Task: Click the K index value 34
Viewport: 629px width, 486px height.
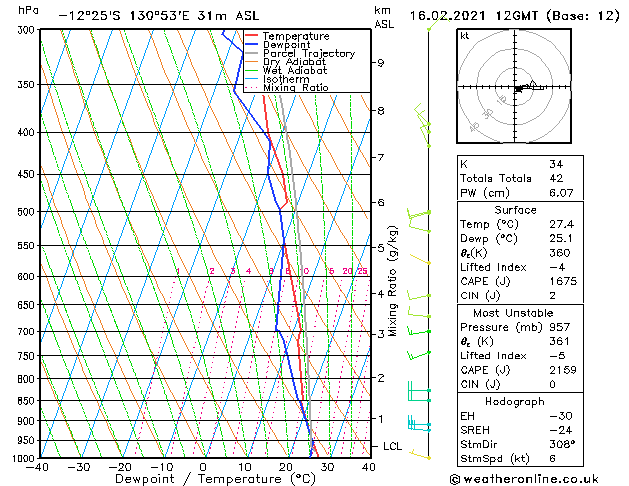Action: (556, 164)
